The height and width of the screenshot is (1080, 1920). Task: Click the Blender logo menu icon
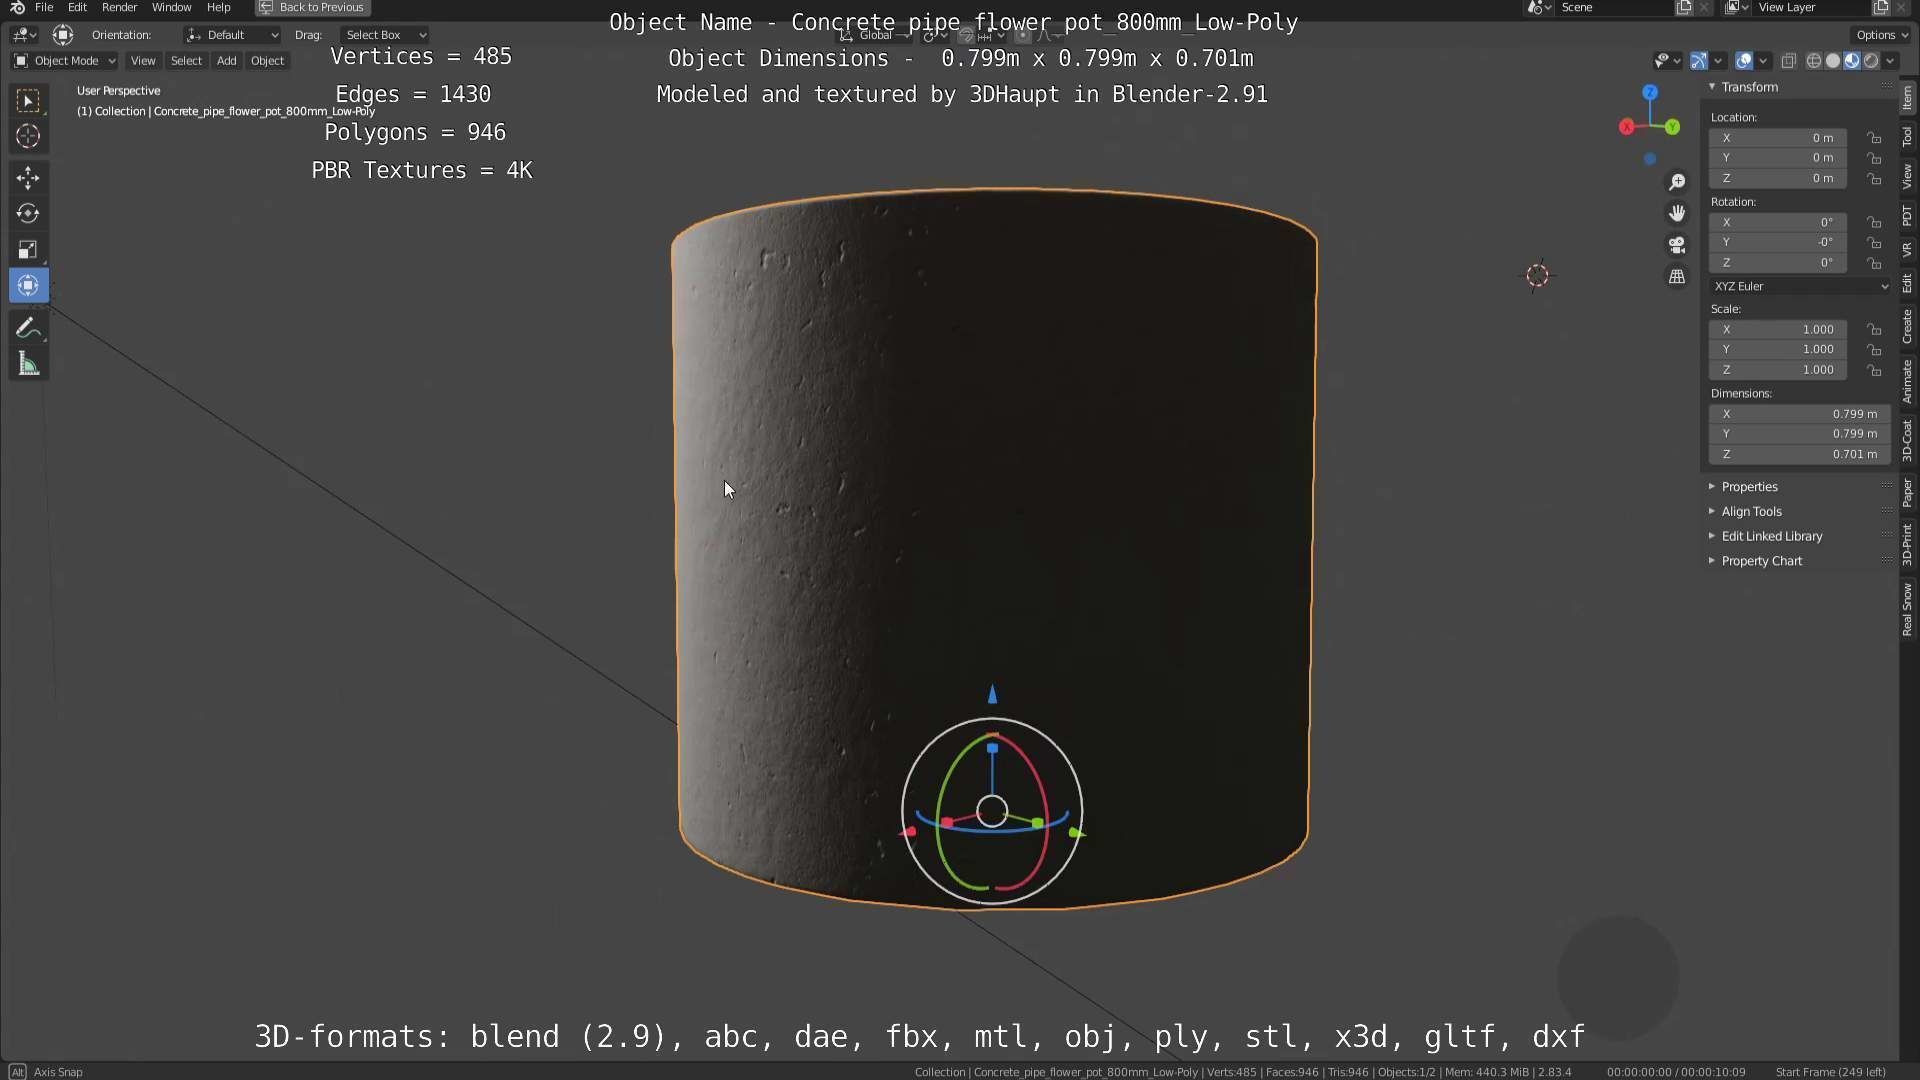(17, 7)
